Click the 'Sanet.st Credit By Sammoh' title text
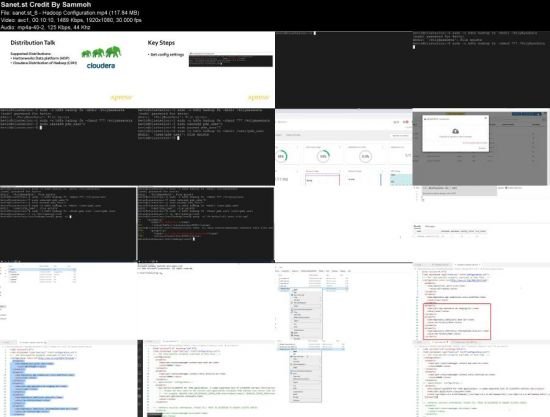 click(46, 5)
